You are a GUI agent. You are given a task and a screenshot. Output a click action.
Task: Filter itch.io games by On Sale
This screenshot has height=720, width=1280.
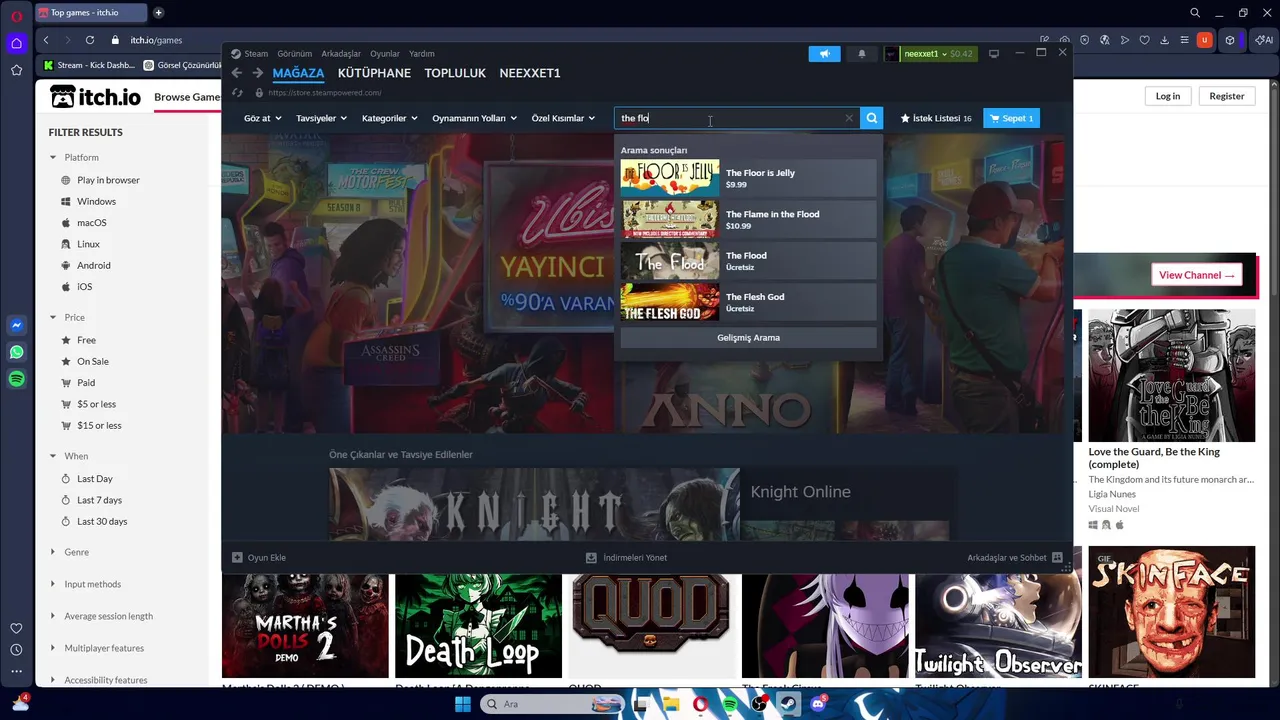click(x=92, y=361)
